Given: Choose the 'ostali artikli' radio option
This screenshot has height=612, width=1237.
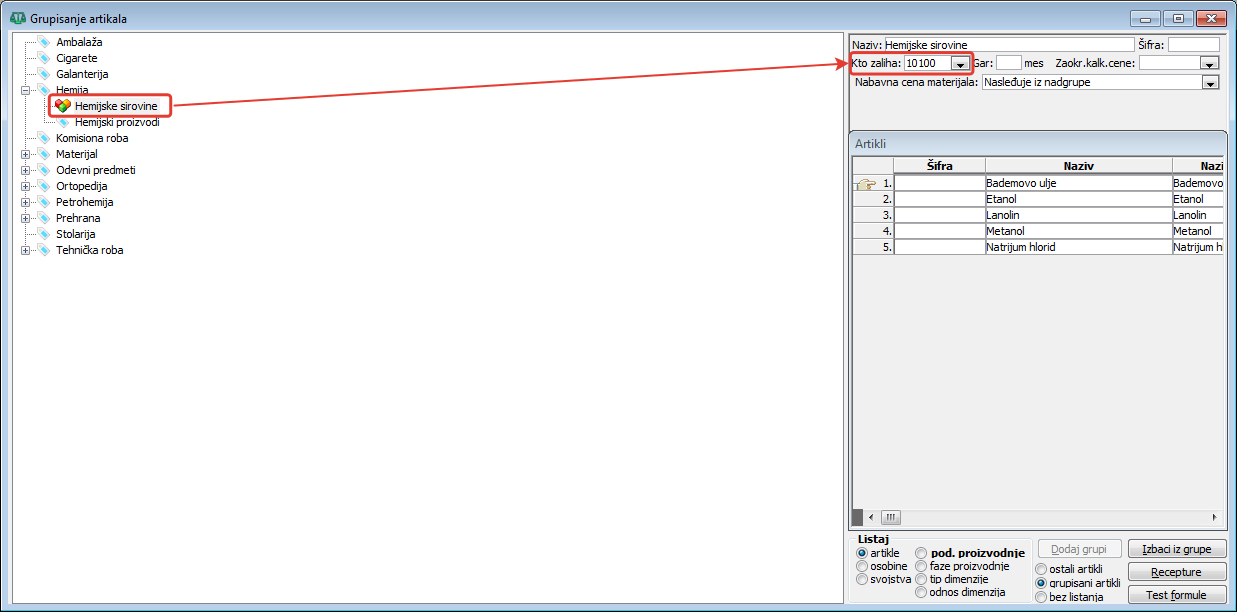Looking at the screenshot, I should [x=1041, y=569].
